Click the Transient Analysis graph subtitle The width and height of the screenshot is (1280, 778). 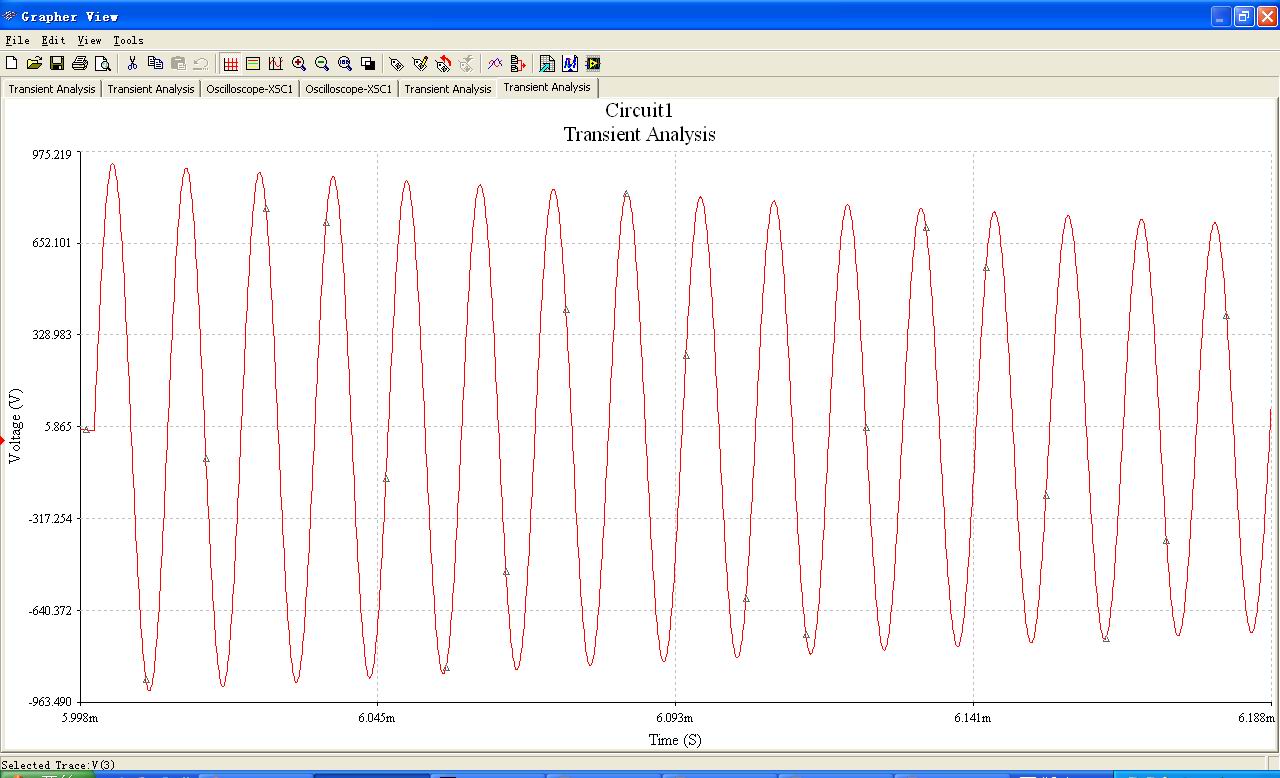(639, 134)
